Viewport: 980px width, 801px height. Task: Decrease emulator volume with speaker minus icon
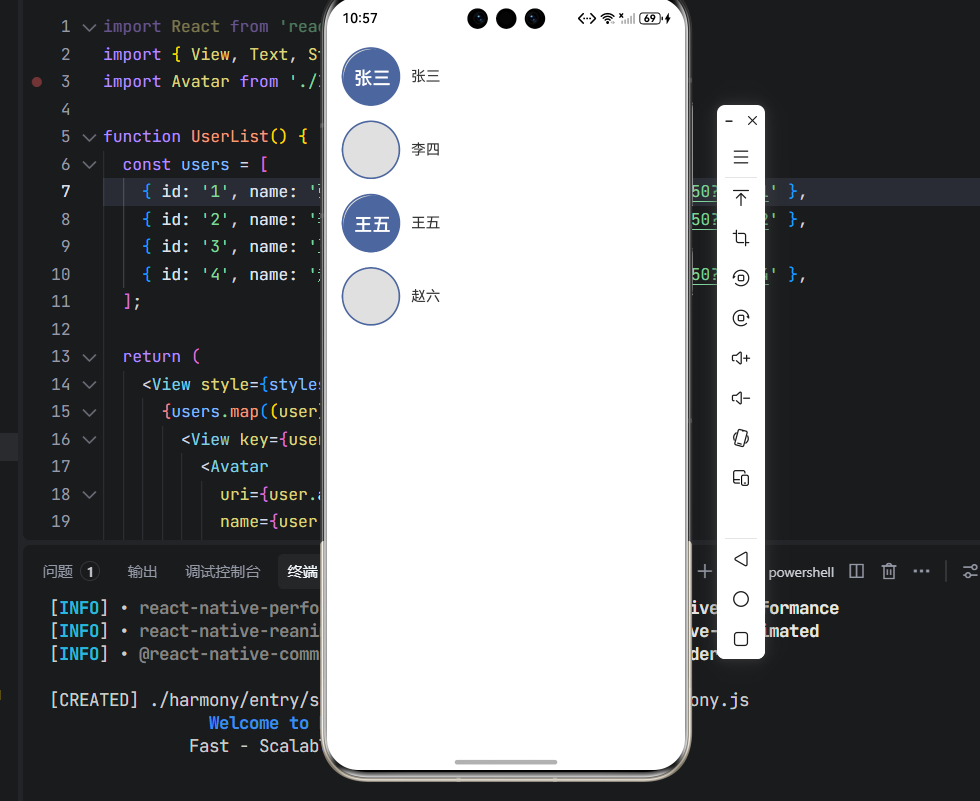[741, 398]
